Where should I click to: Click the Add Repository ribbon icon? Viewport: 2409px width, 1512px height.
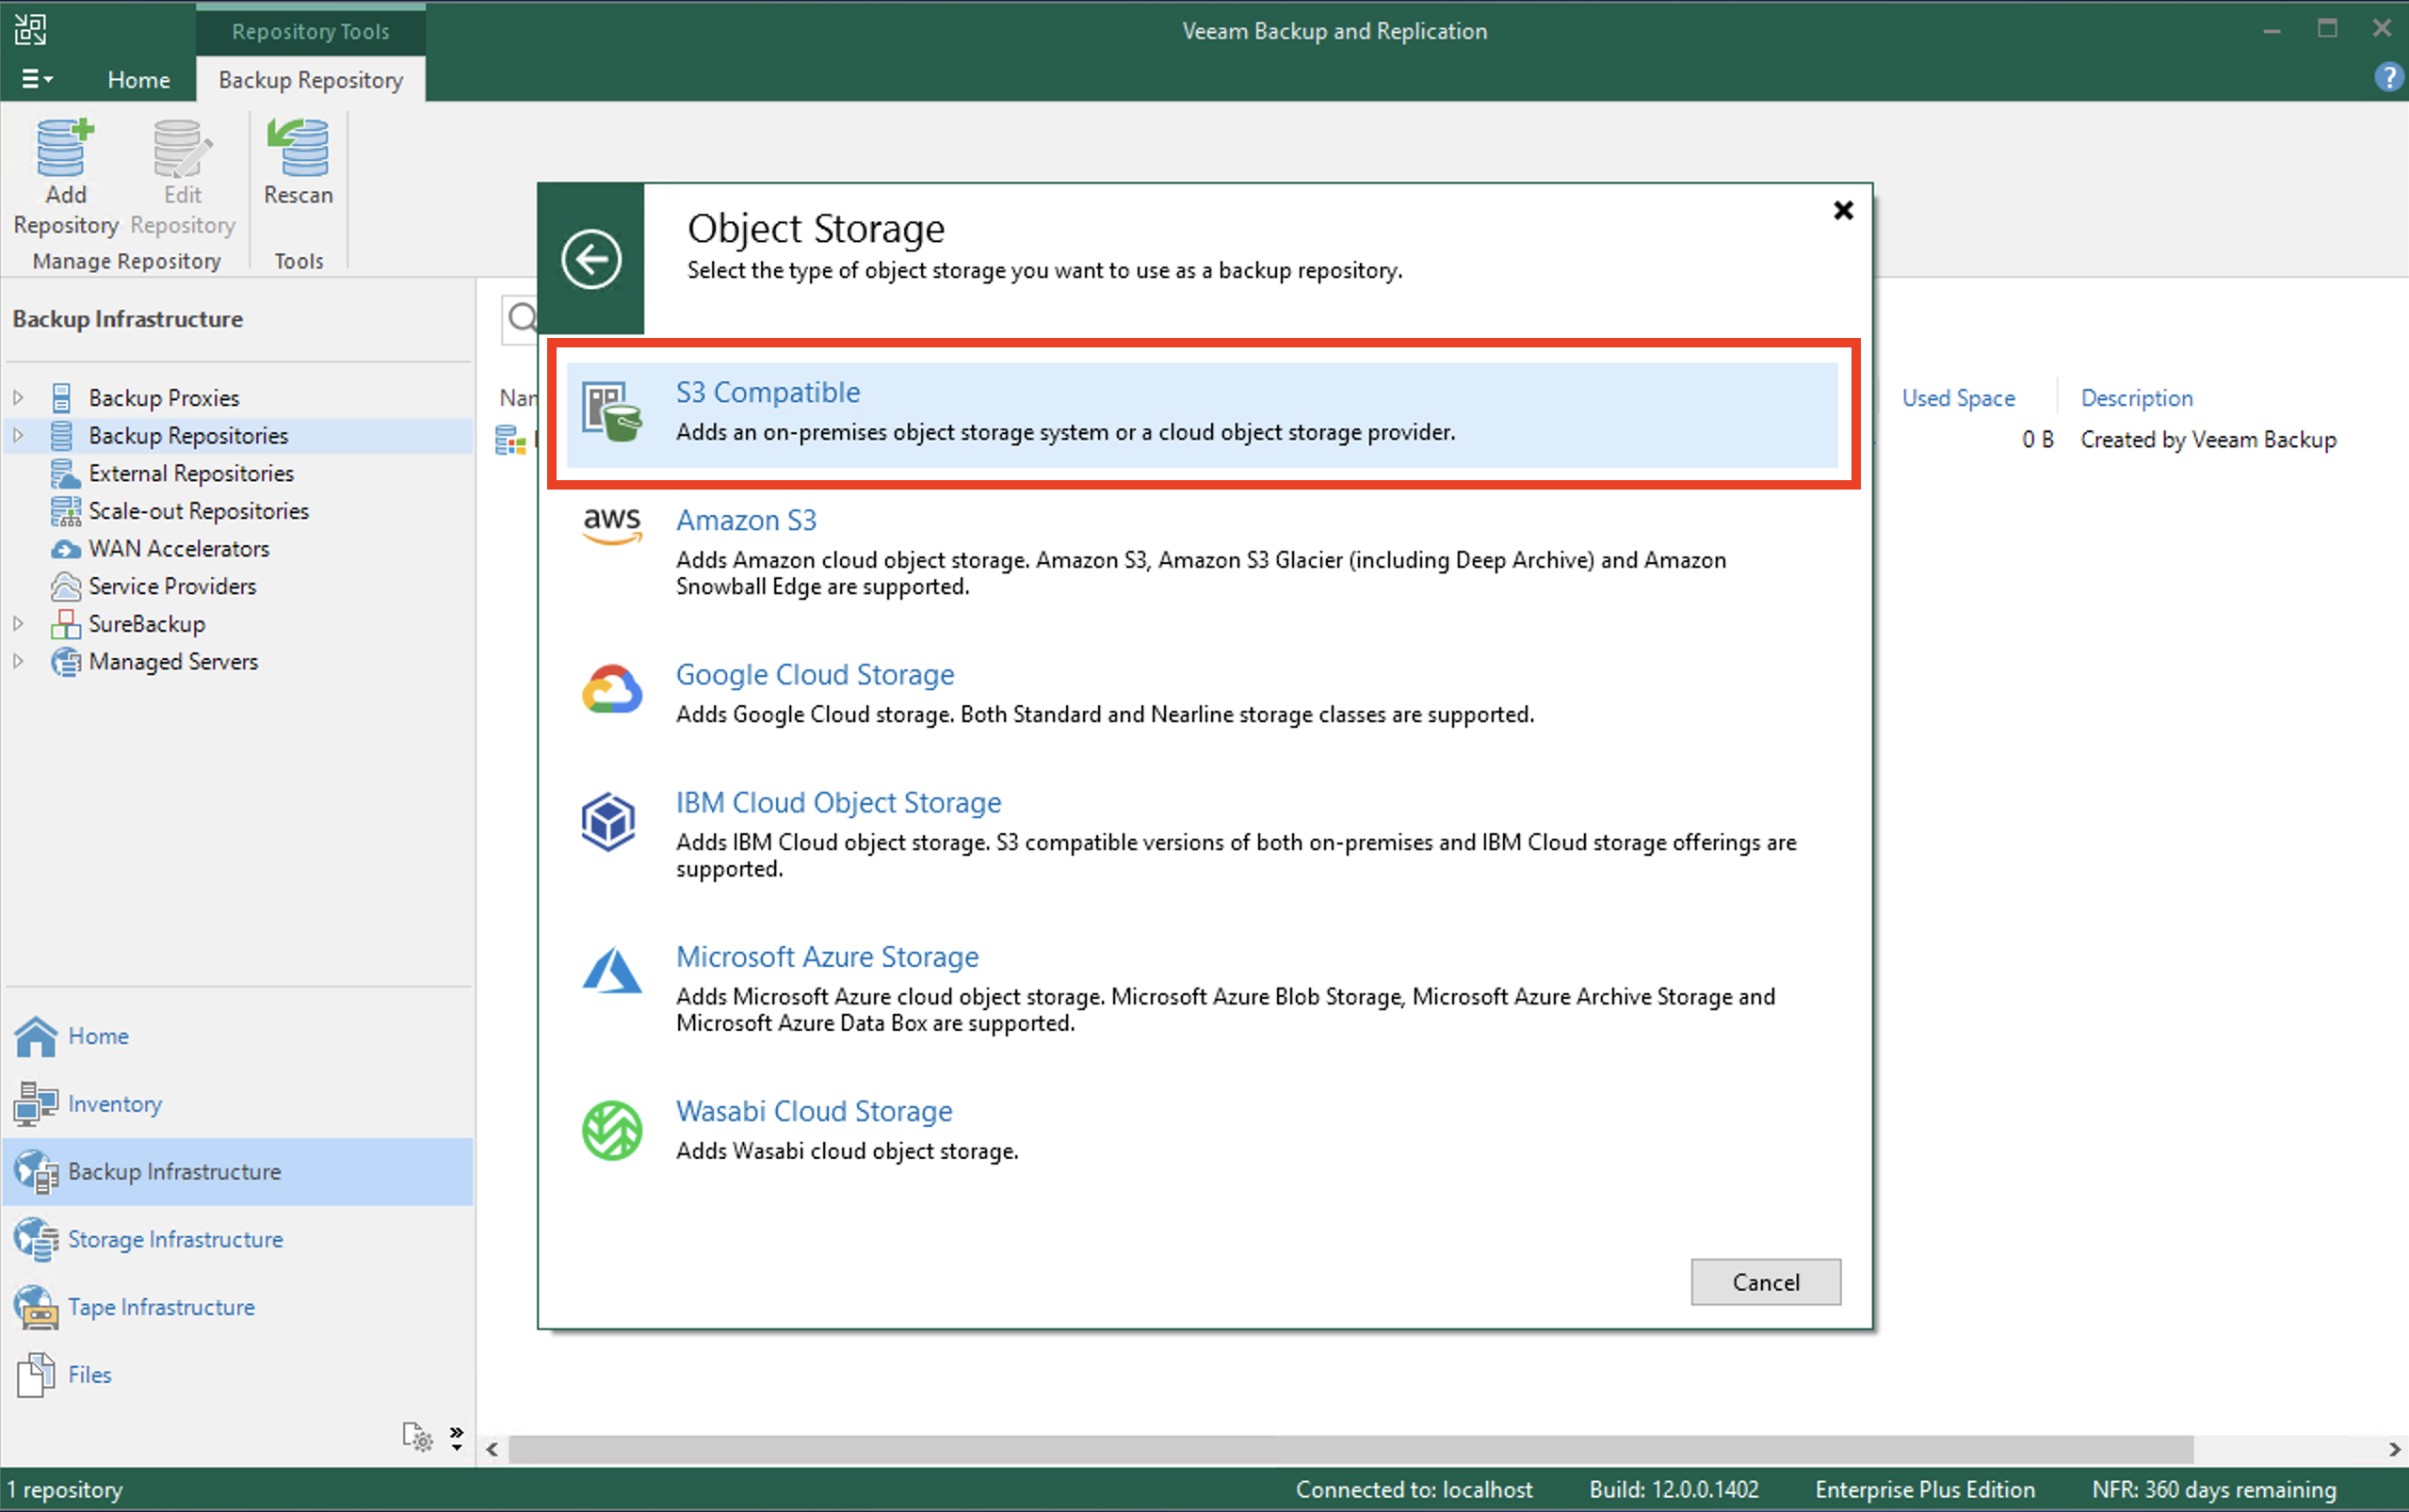click(65, 148)
